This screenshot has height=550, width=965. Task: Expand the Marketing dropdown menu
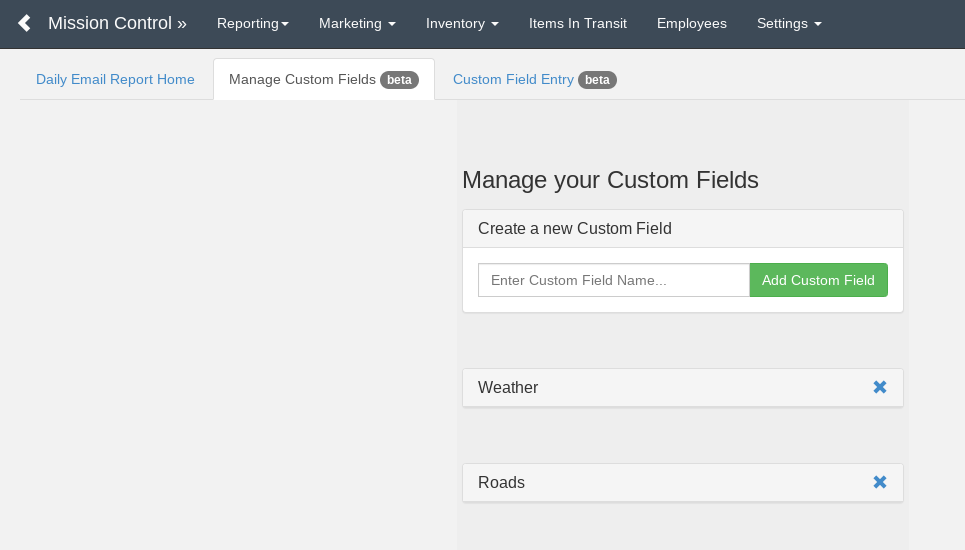point(357,23)
